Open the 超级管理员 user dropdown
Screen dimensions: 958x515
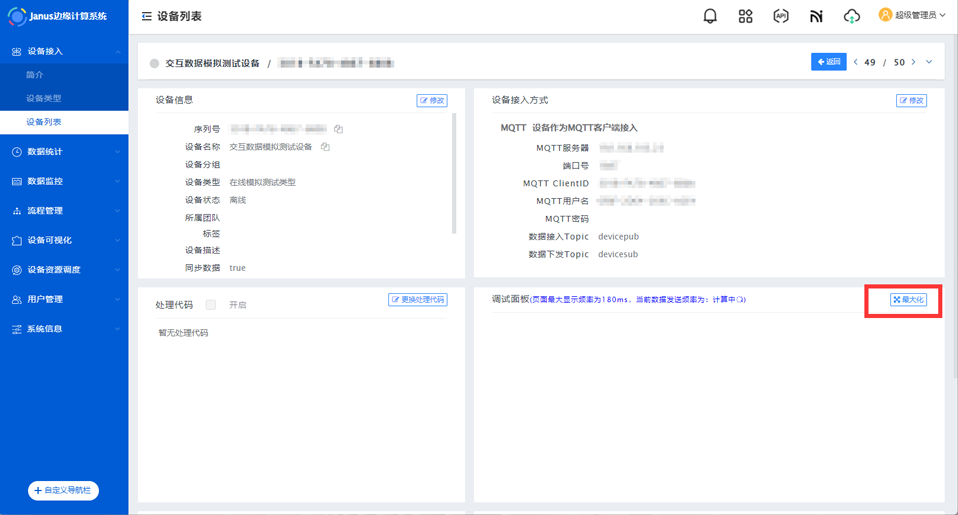coord(911,15)
